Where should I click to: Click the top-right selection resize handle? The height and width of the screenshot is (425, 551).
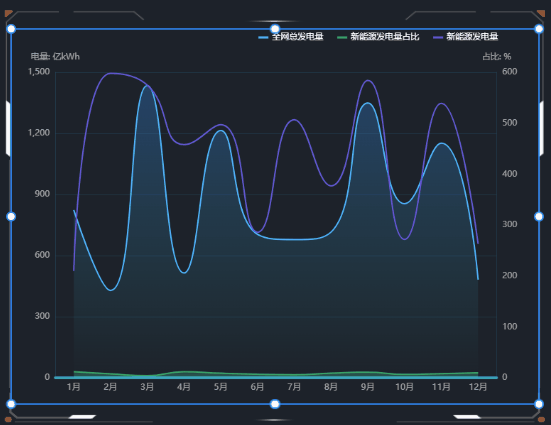click(x=539, y=29)
